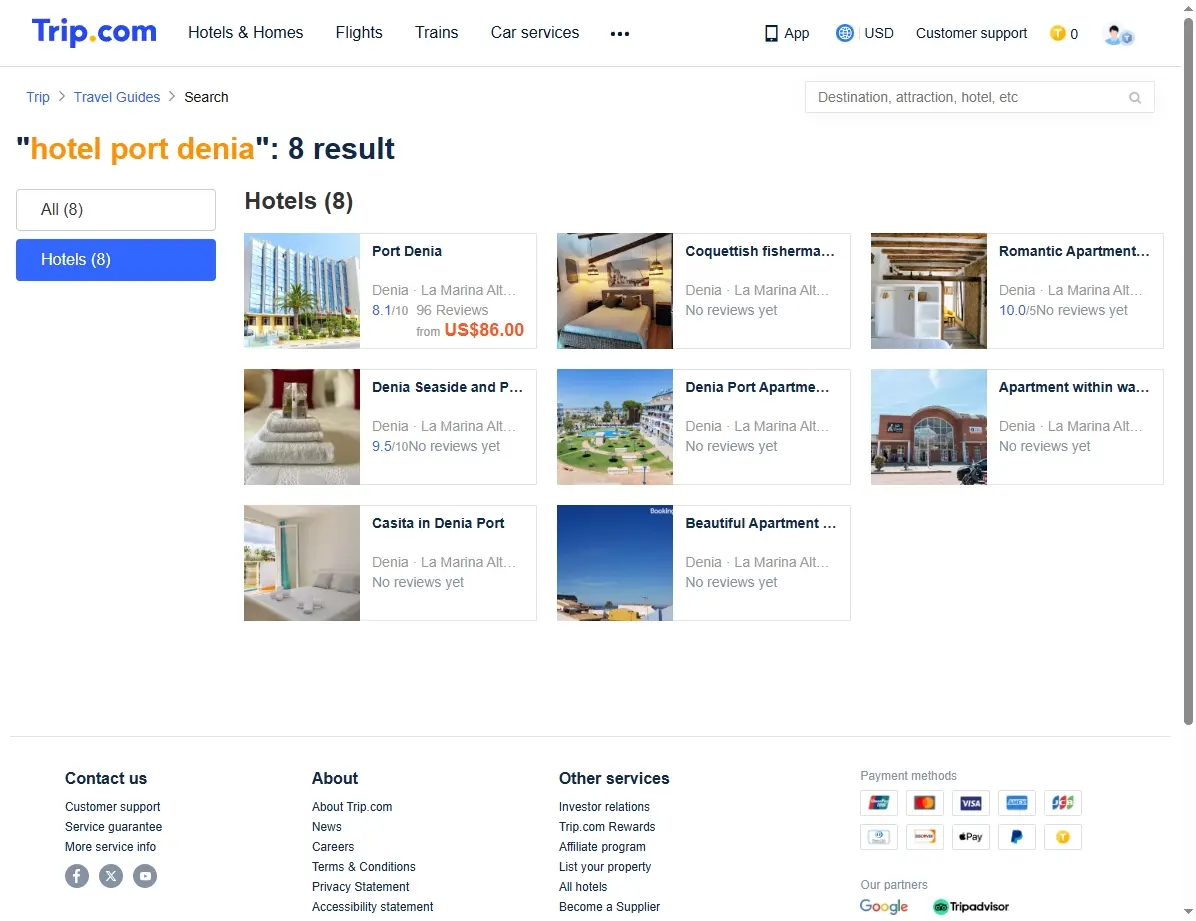Click the Google partner logo
The image size is (1196, 921).
click(883, 907)
